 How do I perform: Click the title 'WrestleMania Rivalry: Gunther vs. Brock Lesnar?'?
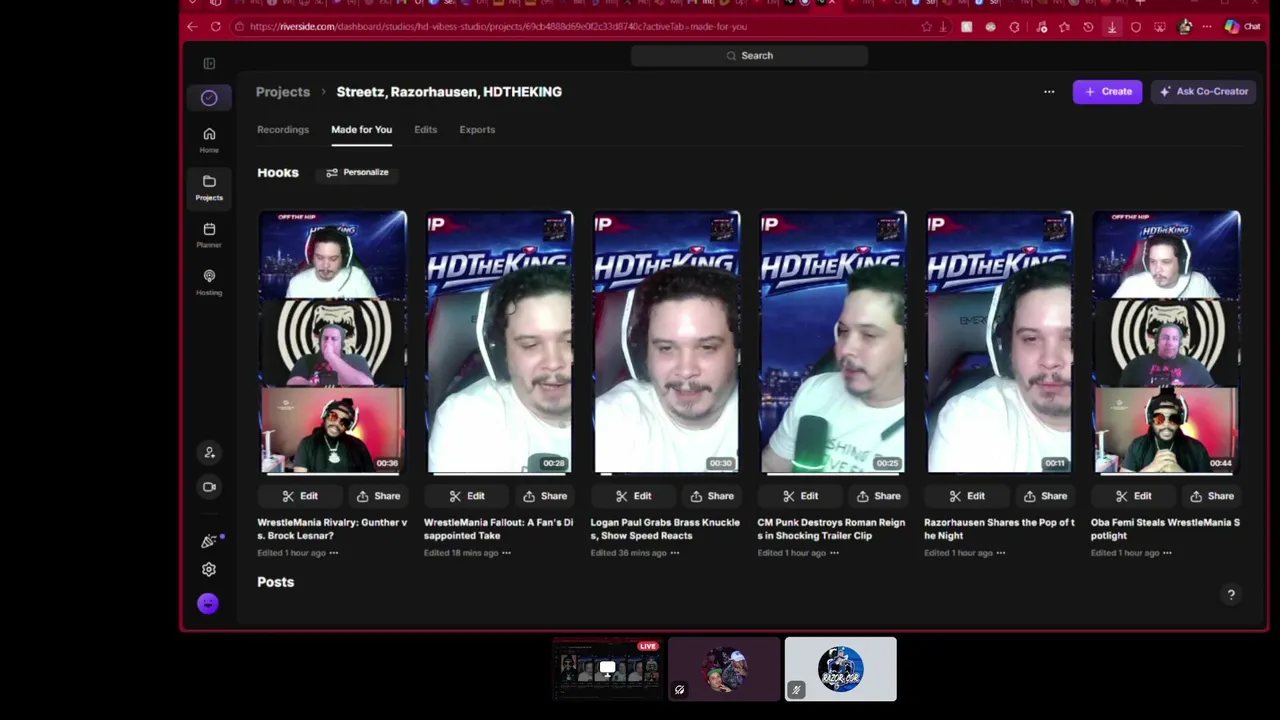point(332,529)
